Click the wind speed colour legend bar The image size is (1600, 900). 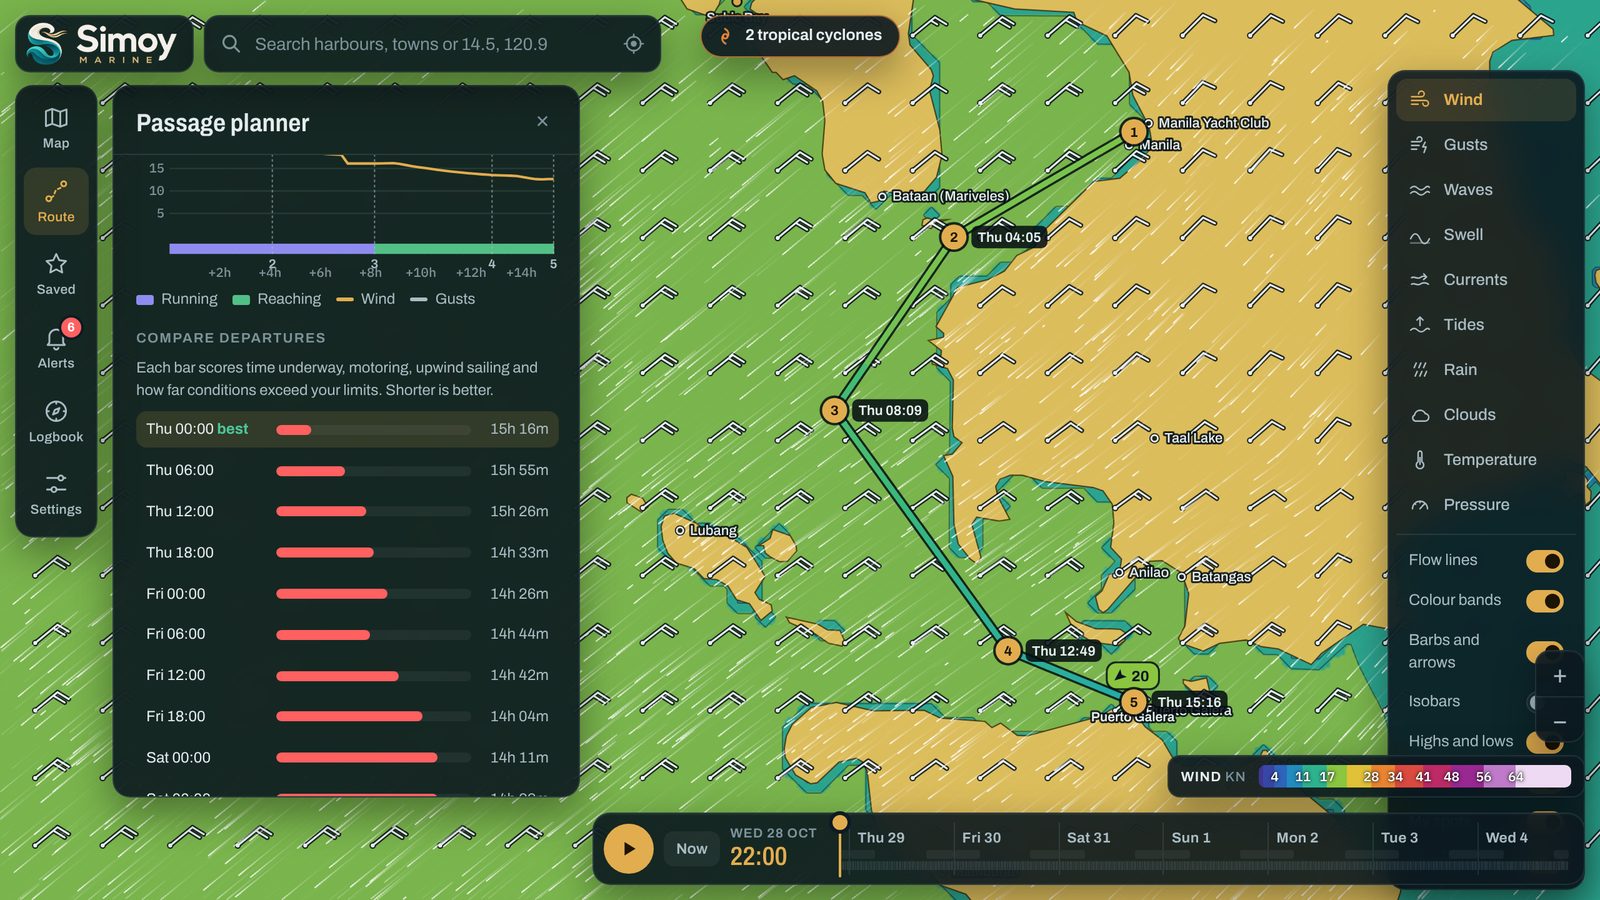pos(1414,777)
